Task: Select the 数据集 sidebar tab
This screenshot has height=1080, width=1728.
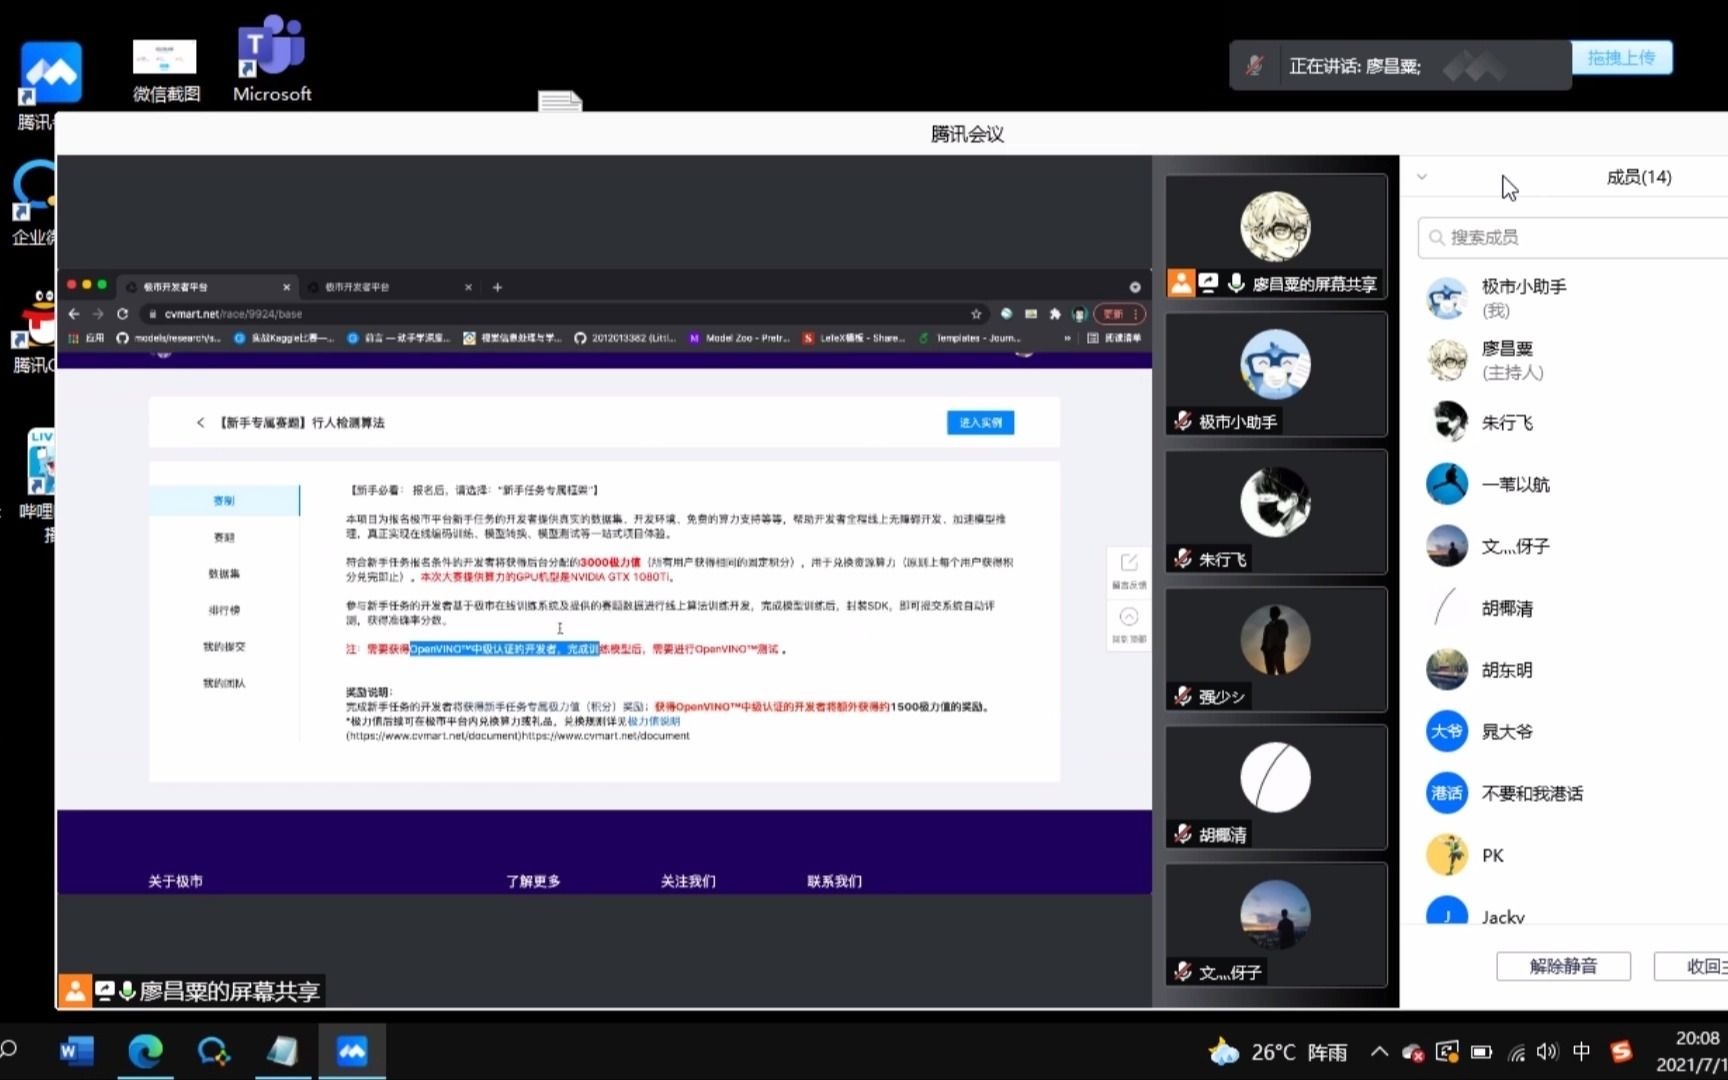Action: coord(224,573)
